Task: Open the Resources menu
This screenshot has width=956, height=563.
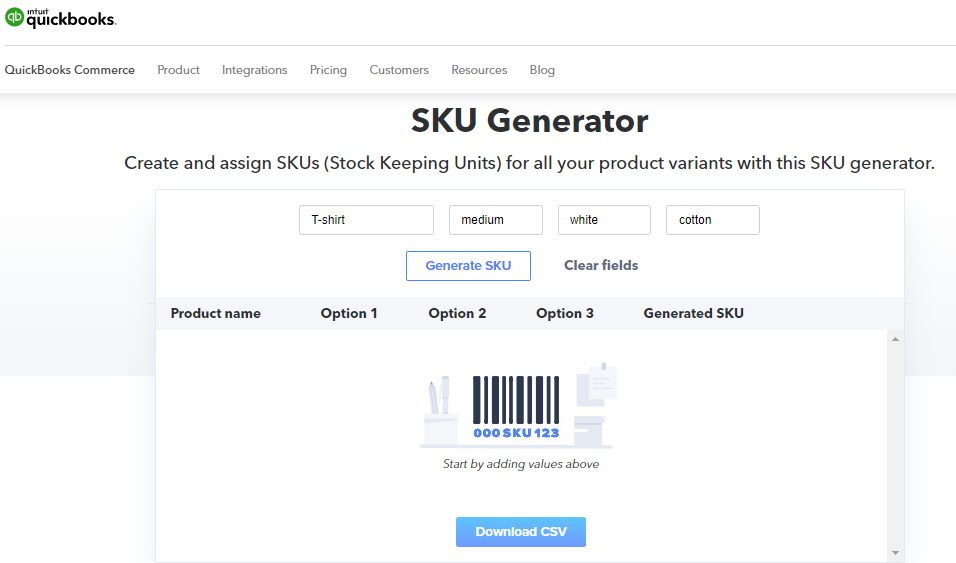Action: point(479,70)
